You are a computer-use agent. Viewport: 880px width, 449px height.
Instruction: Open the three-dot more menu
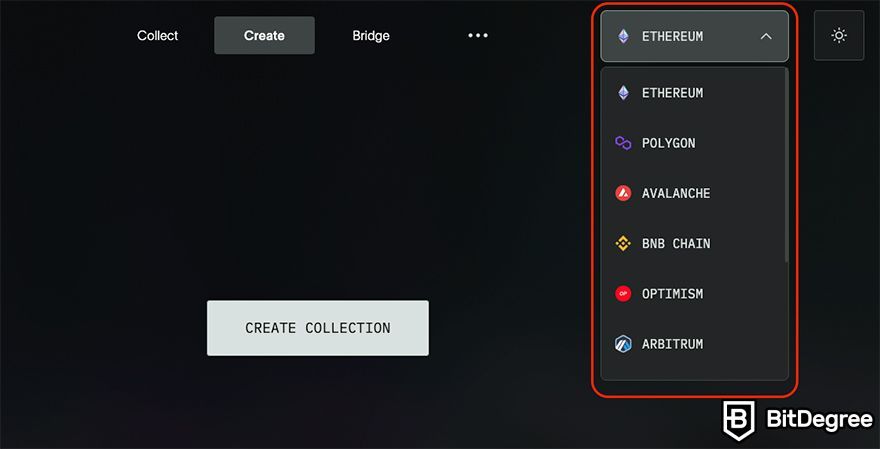(478, 35)
